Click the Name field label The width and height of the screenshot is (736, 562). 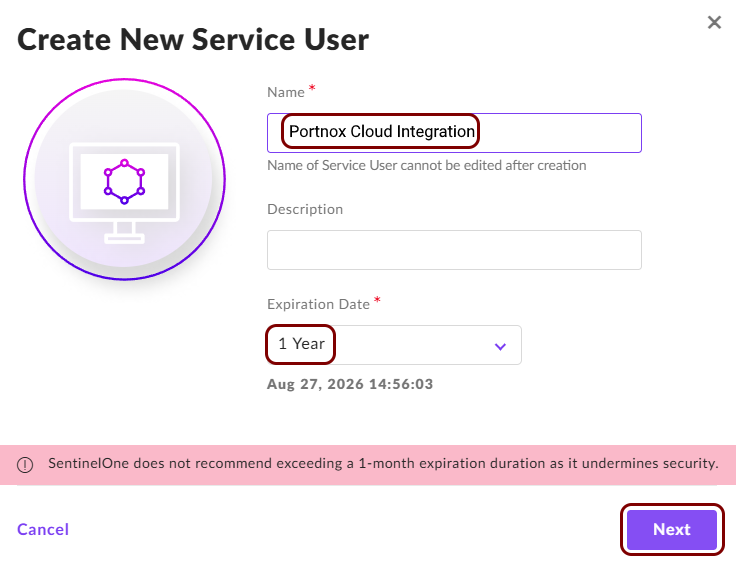click(286, 92)
